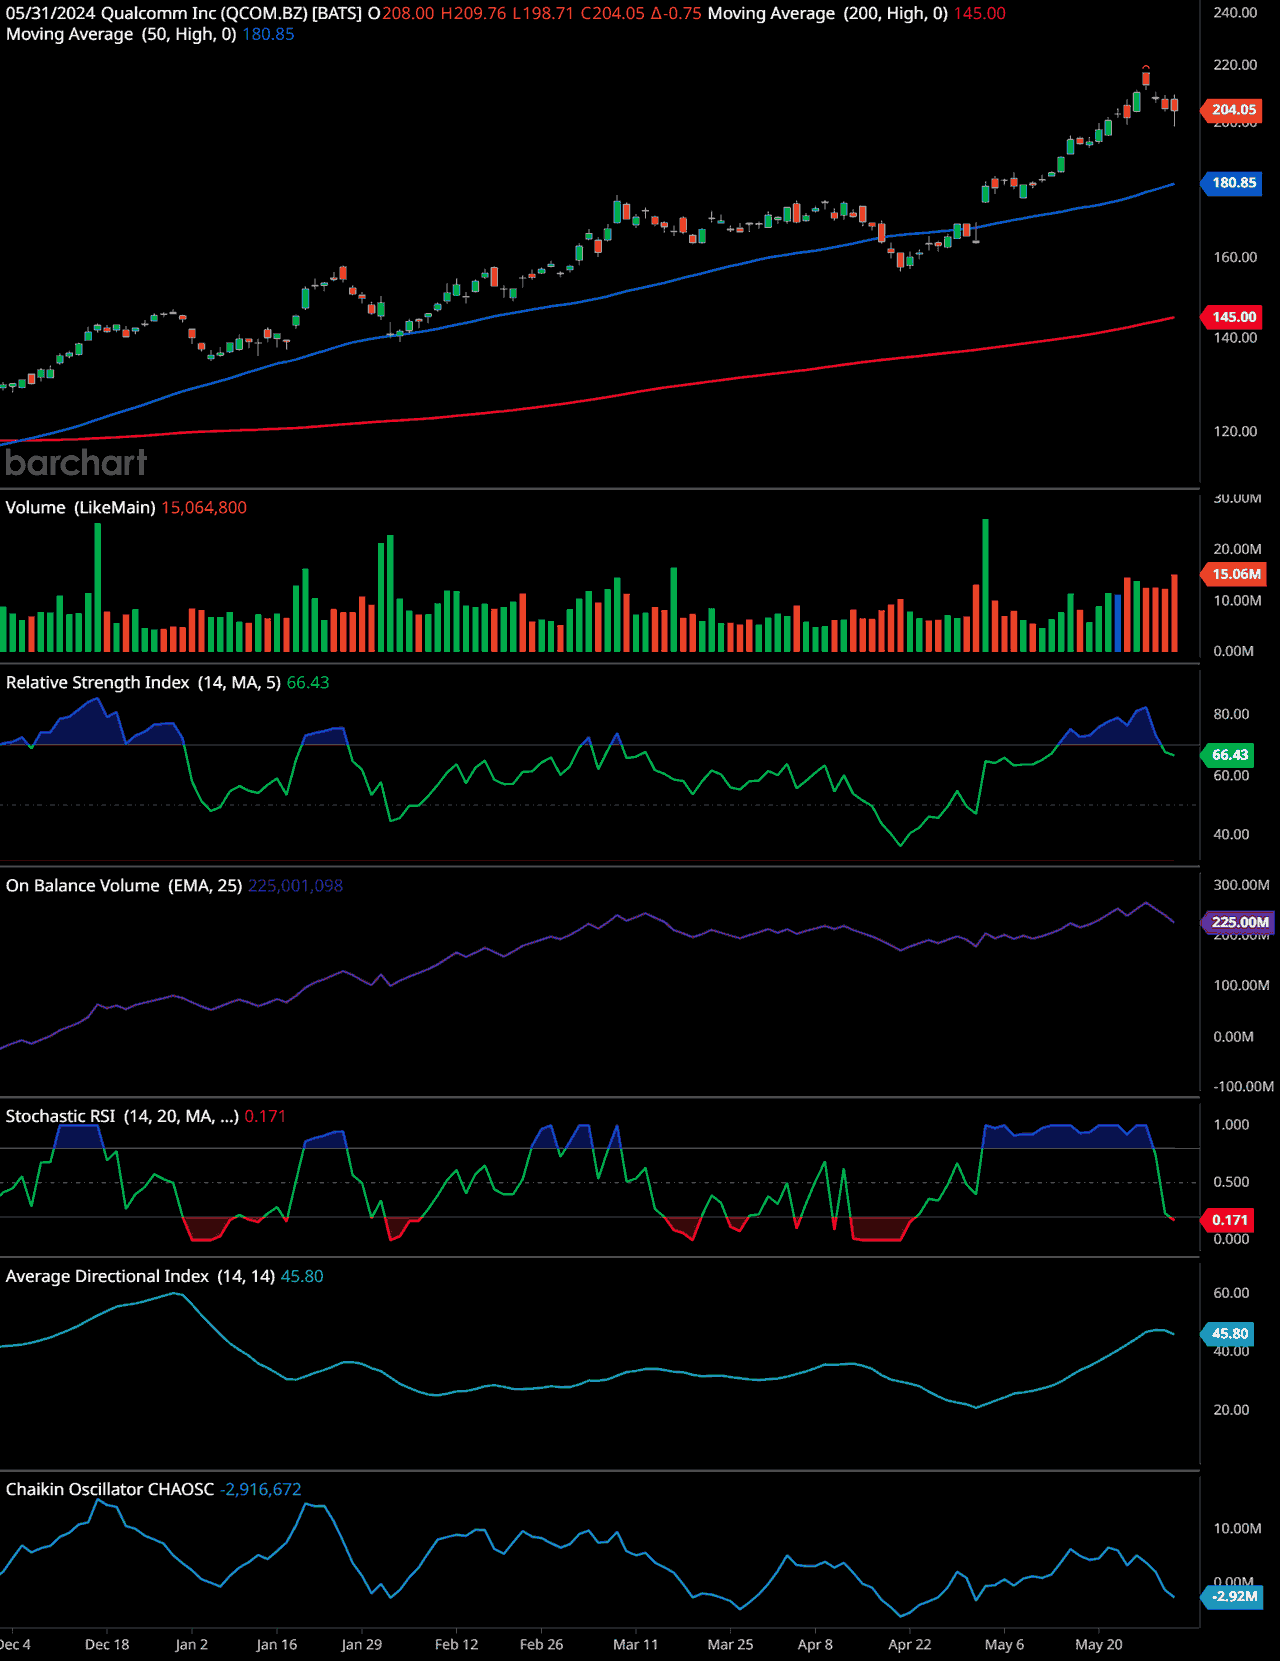Image resolution: width=1280 pixels, height=1661 pixels.
Task: Click the 'May 20' date on time axis
Action: (x=1099, y=1644)
